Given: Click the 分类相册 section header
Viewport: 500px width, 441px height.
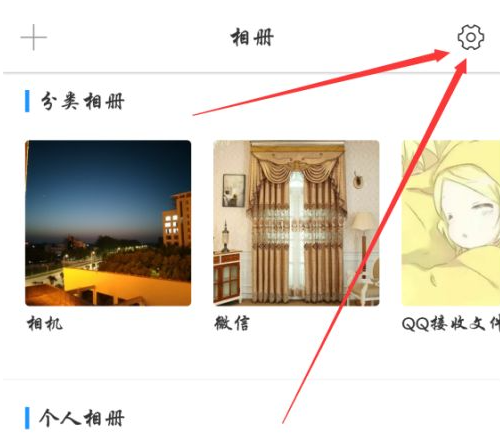Looking at the screenshot, I should tap(82, 101).
